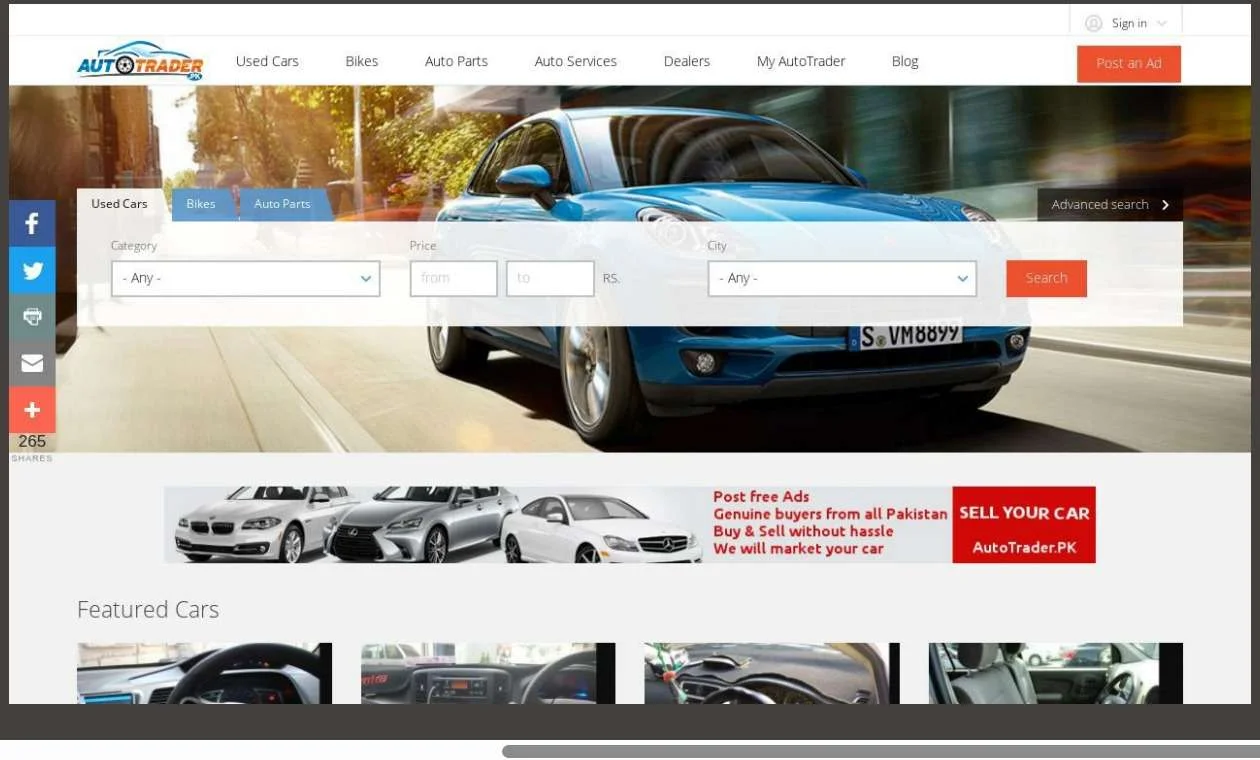Expand the Sign in dropdown arrow

(x=1161, y=24)
